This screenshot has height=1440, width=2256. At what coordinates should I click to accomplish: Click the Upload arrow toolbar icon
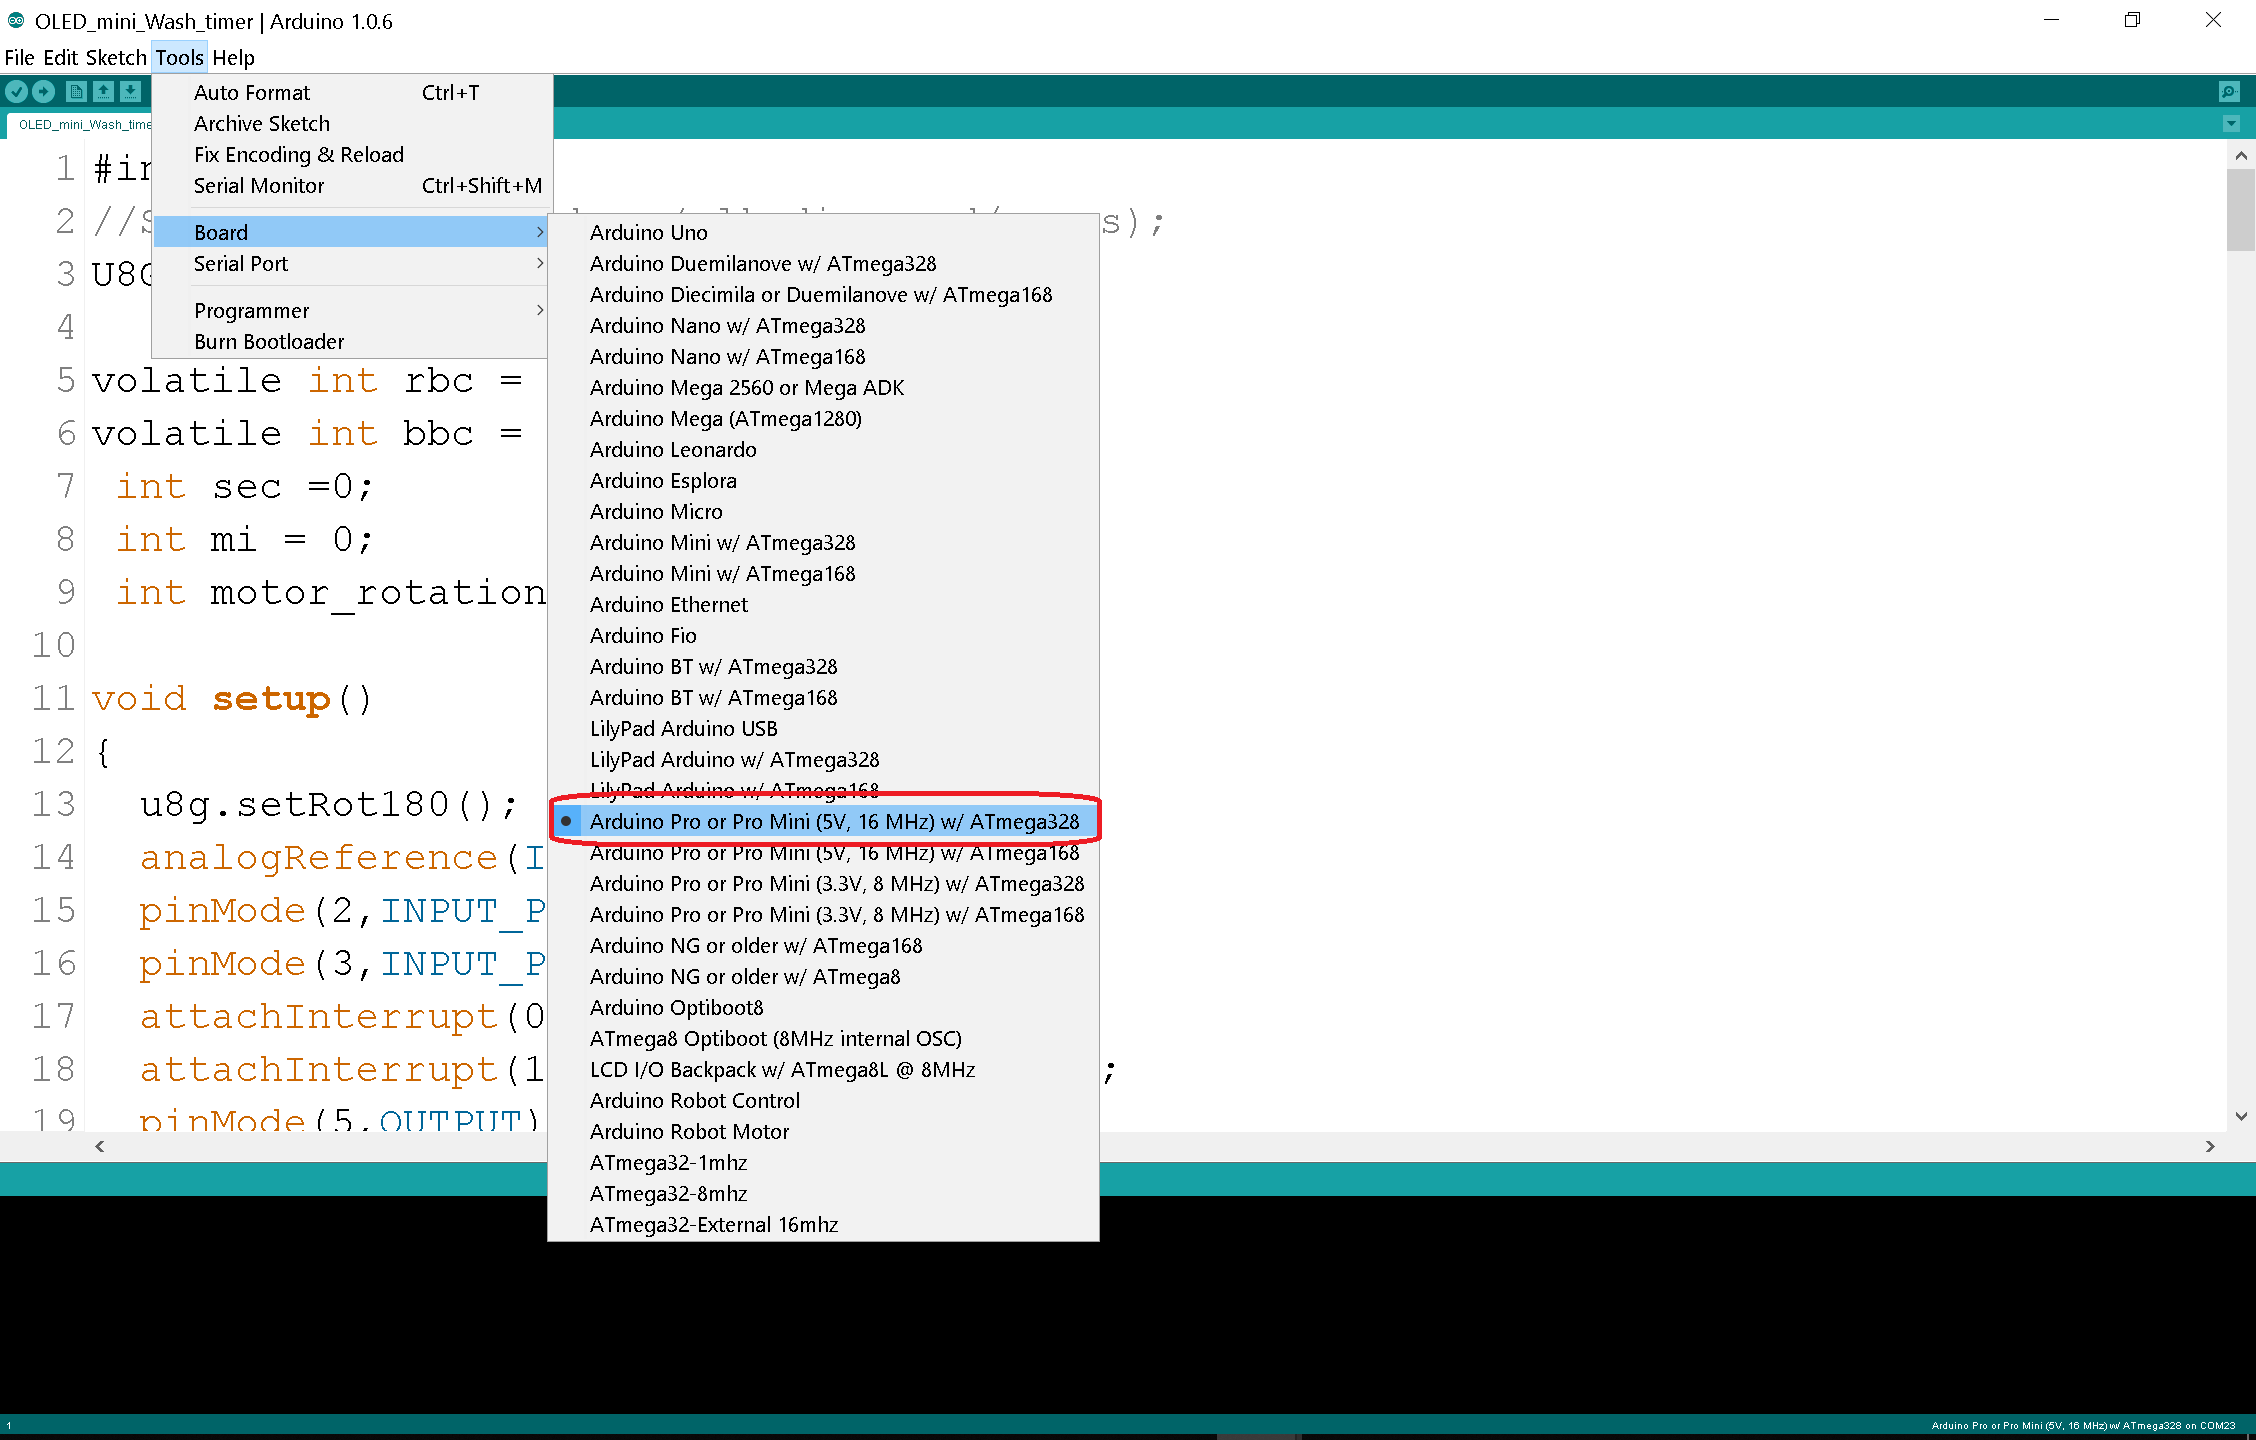(44, 92)
